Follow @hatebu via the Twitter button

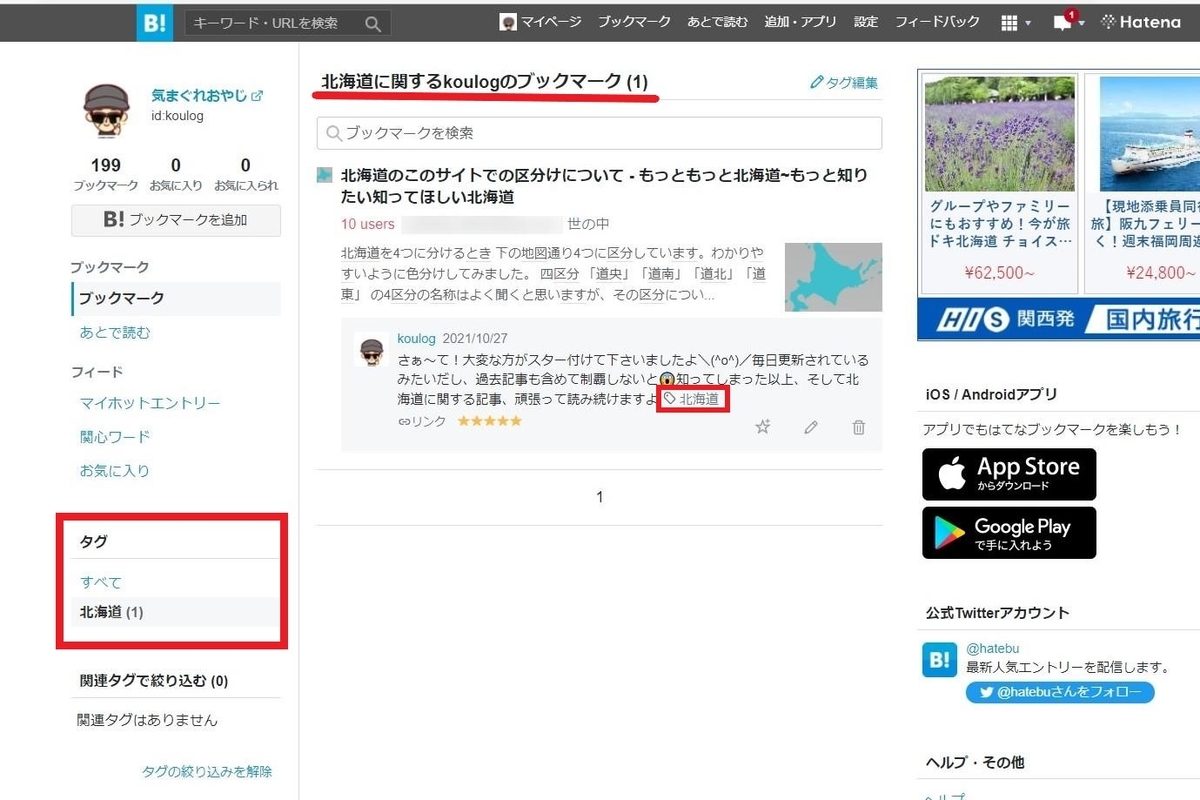1060,692
